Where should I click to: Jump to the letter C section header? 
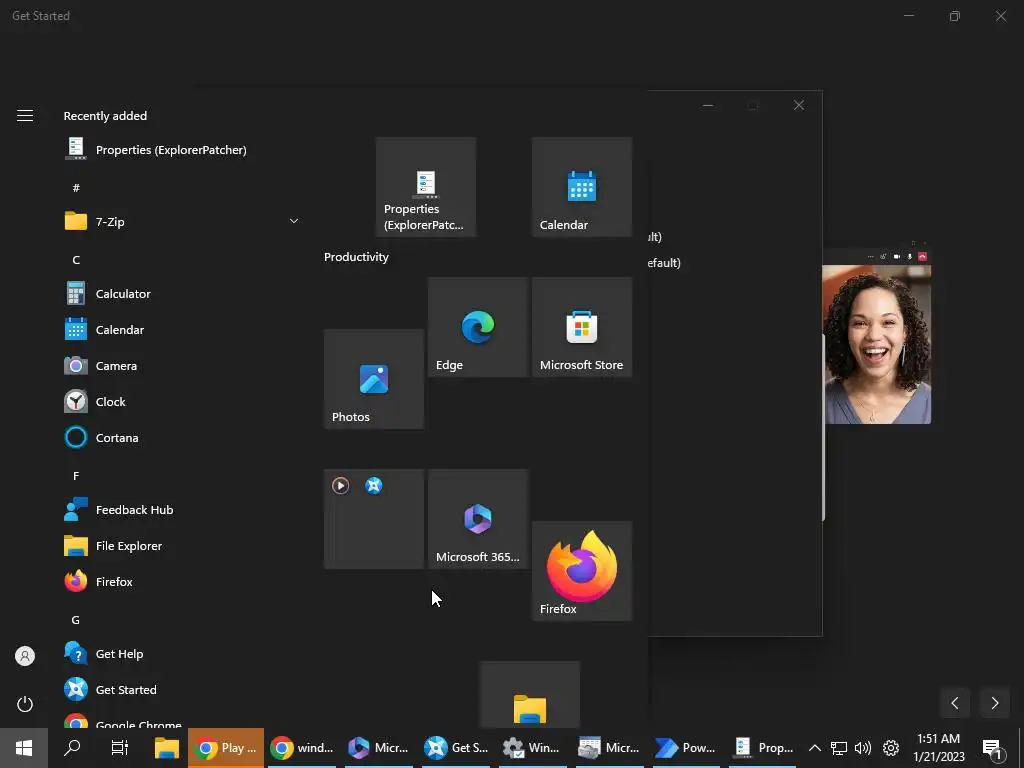(x=76, y=260)
